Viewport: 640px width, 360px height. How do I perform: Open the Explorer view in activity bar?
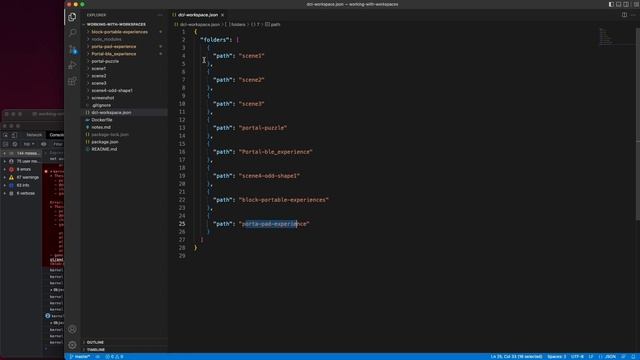click(x=72, y=17)
